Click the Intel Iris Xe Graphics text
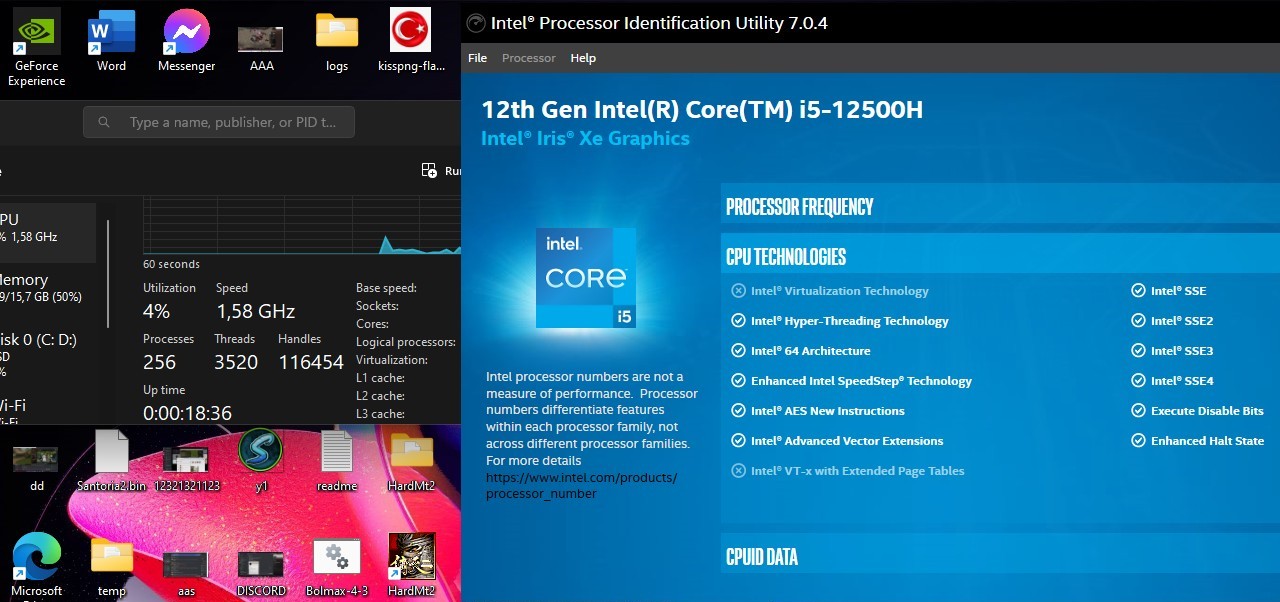The image size is (1280, 602). point(585,138)
